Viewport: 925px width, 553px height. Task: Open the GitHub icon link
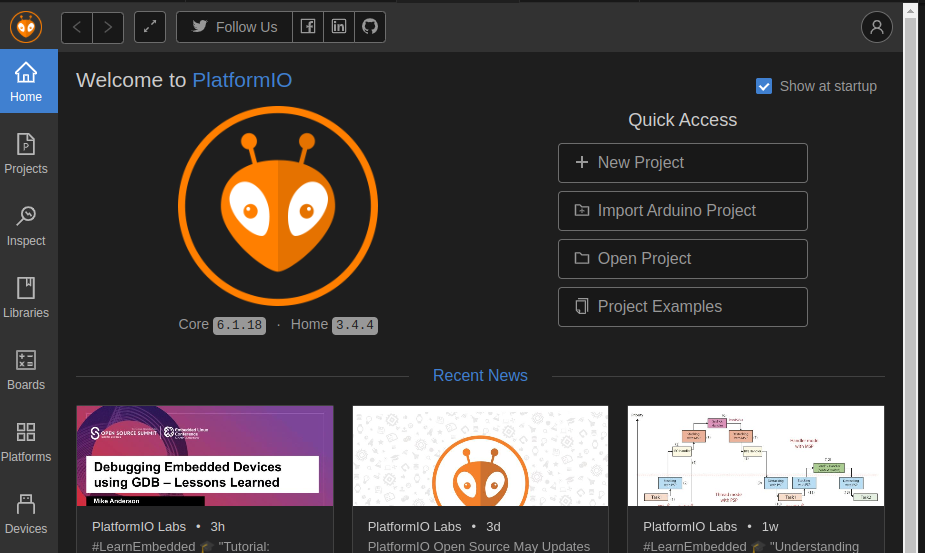[370, 27]
